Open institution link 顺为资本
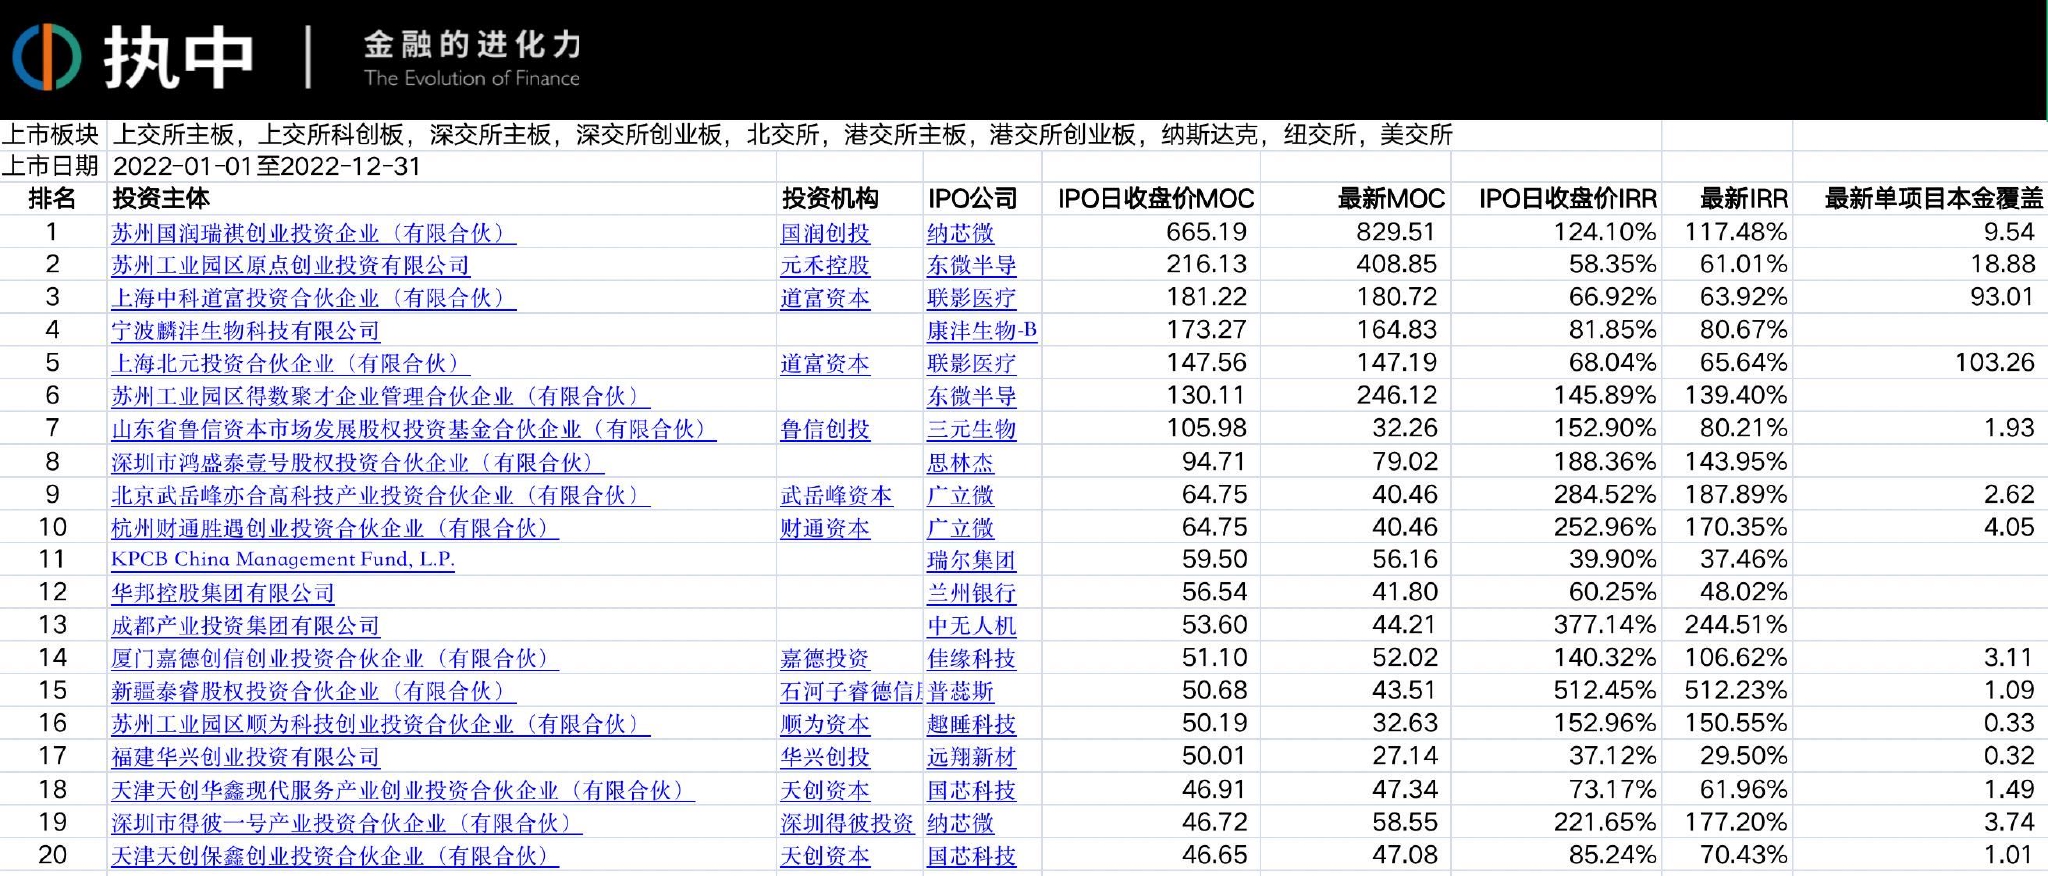2048x876 pixels. (x=825, y=725)
